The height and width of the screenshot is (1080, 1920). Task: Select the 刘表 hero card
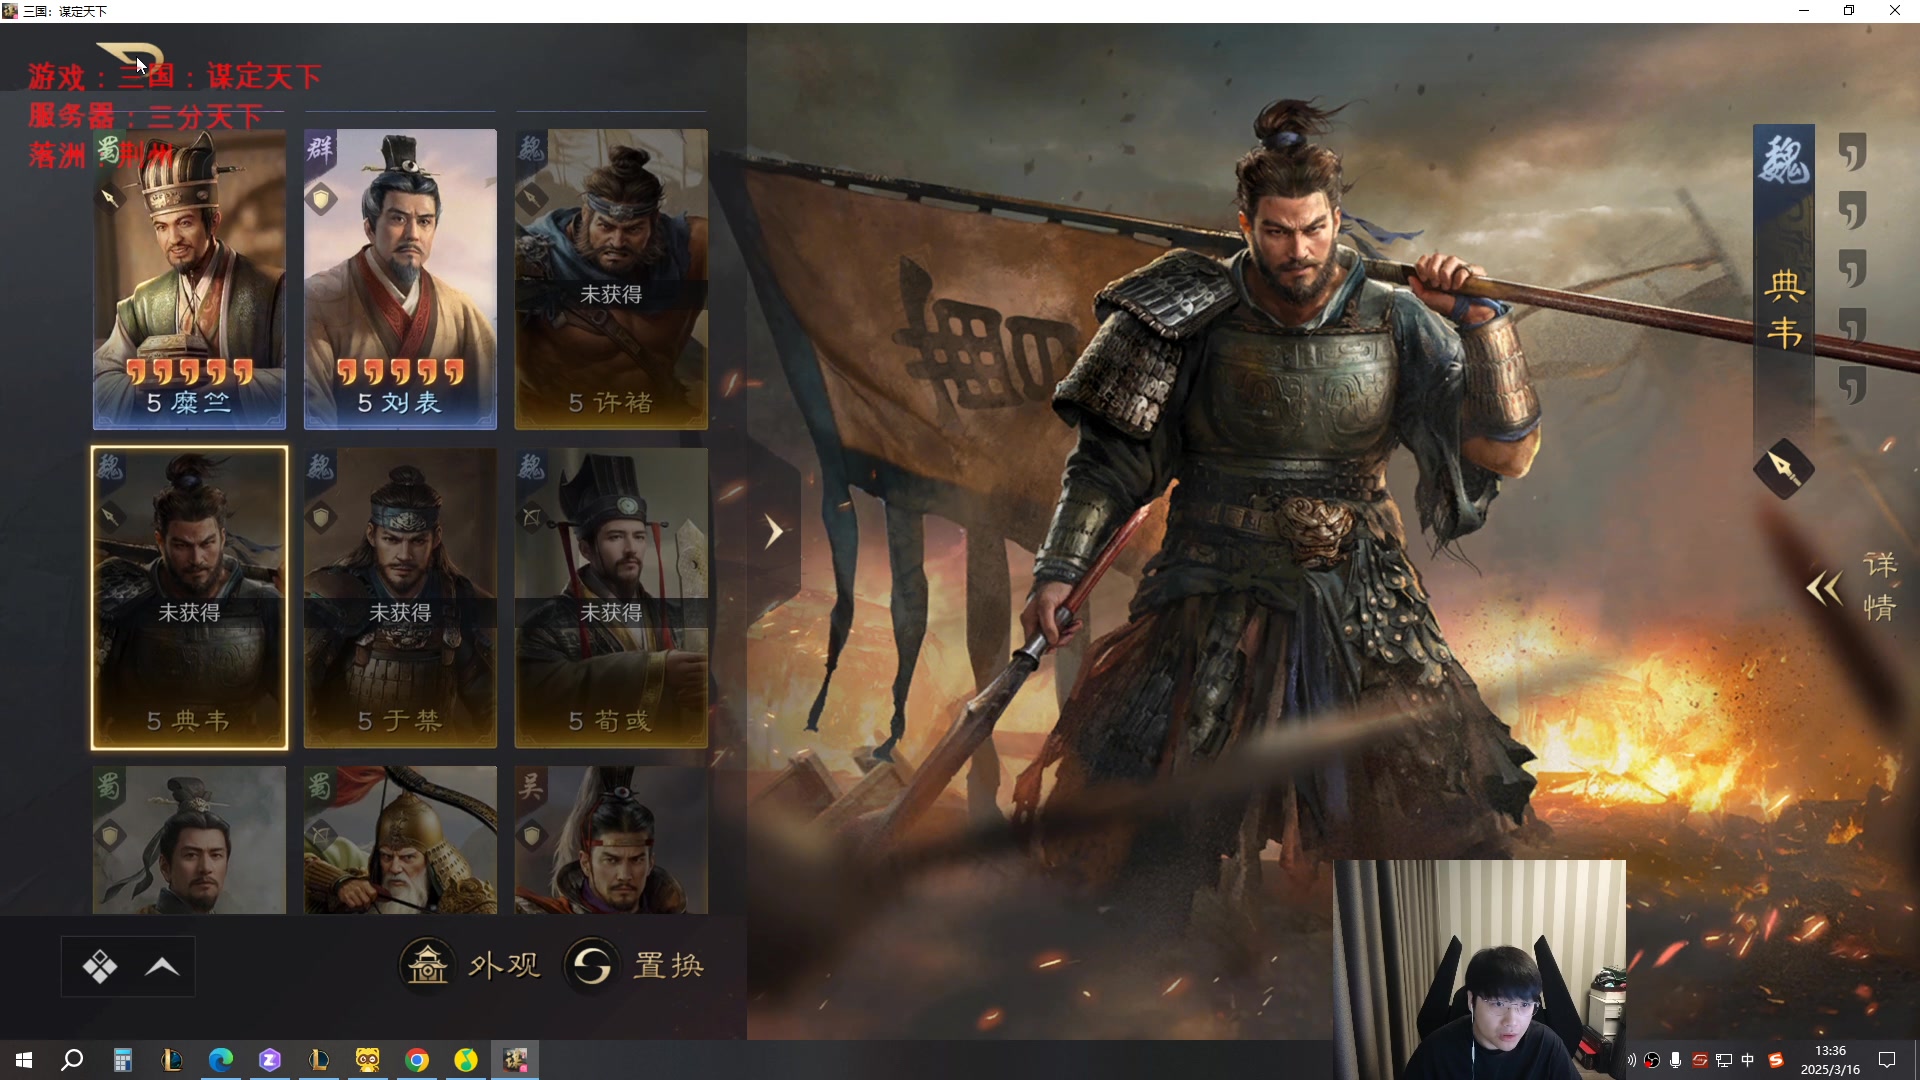tap(400, 279)
